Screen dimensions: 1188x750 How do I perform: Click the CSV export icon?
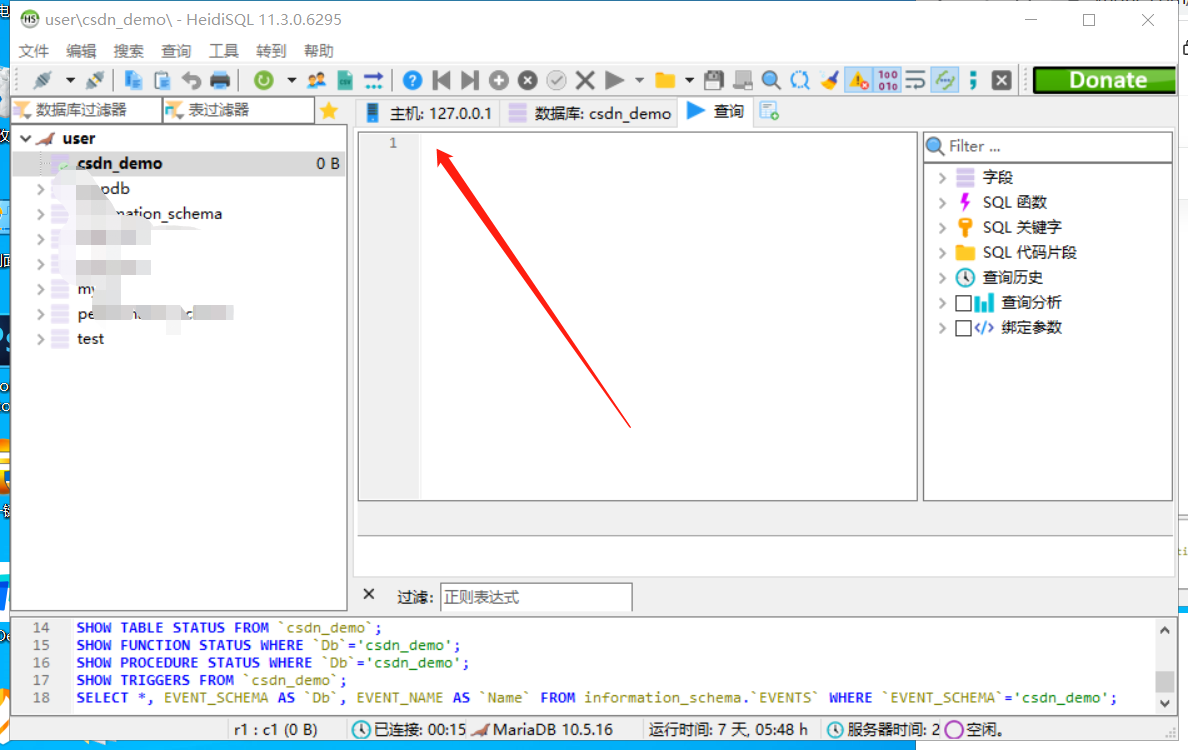click(x=345, y=80)
